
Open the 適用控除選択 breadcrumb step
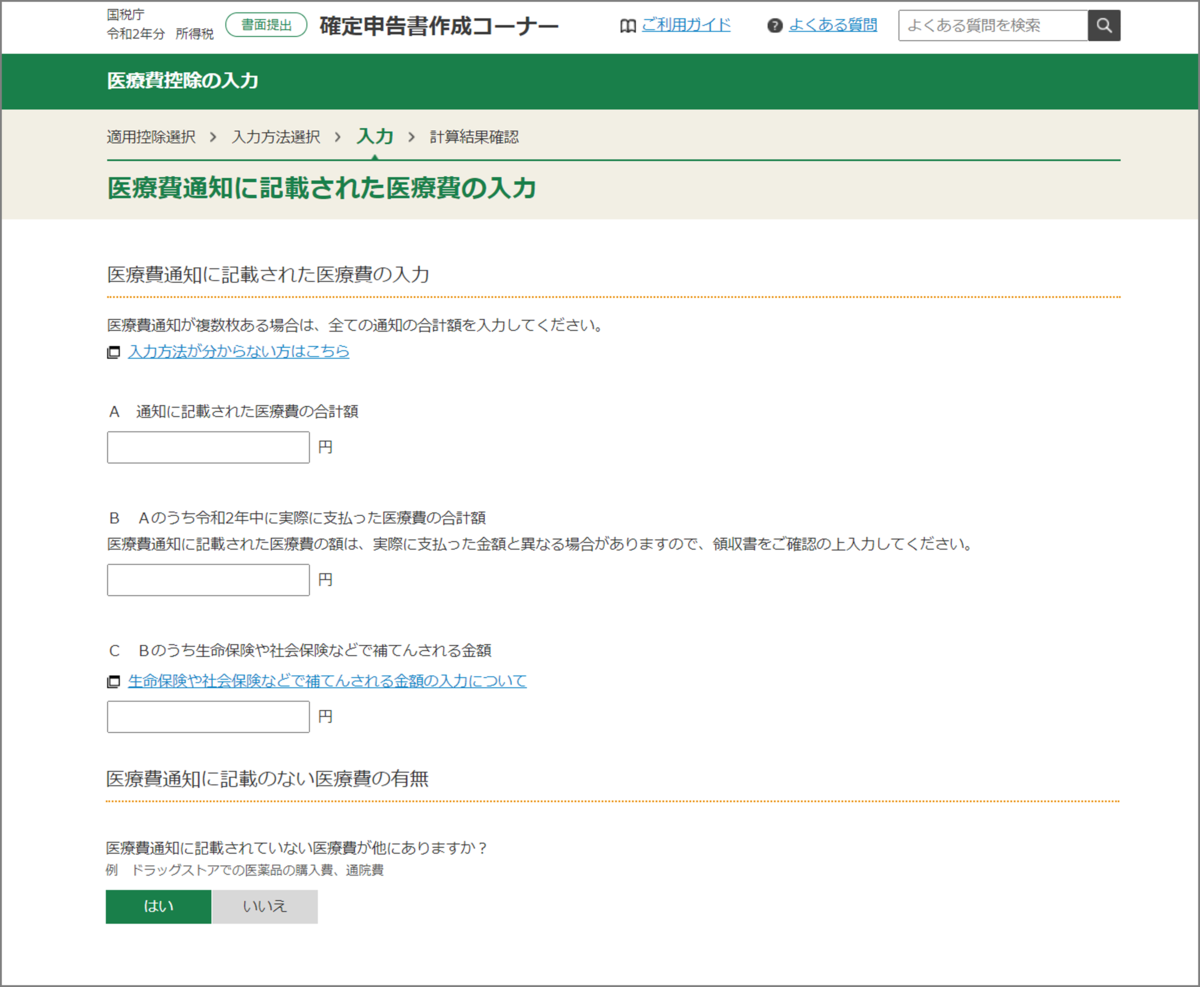150,136
